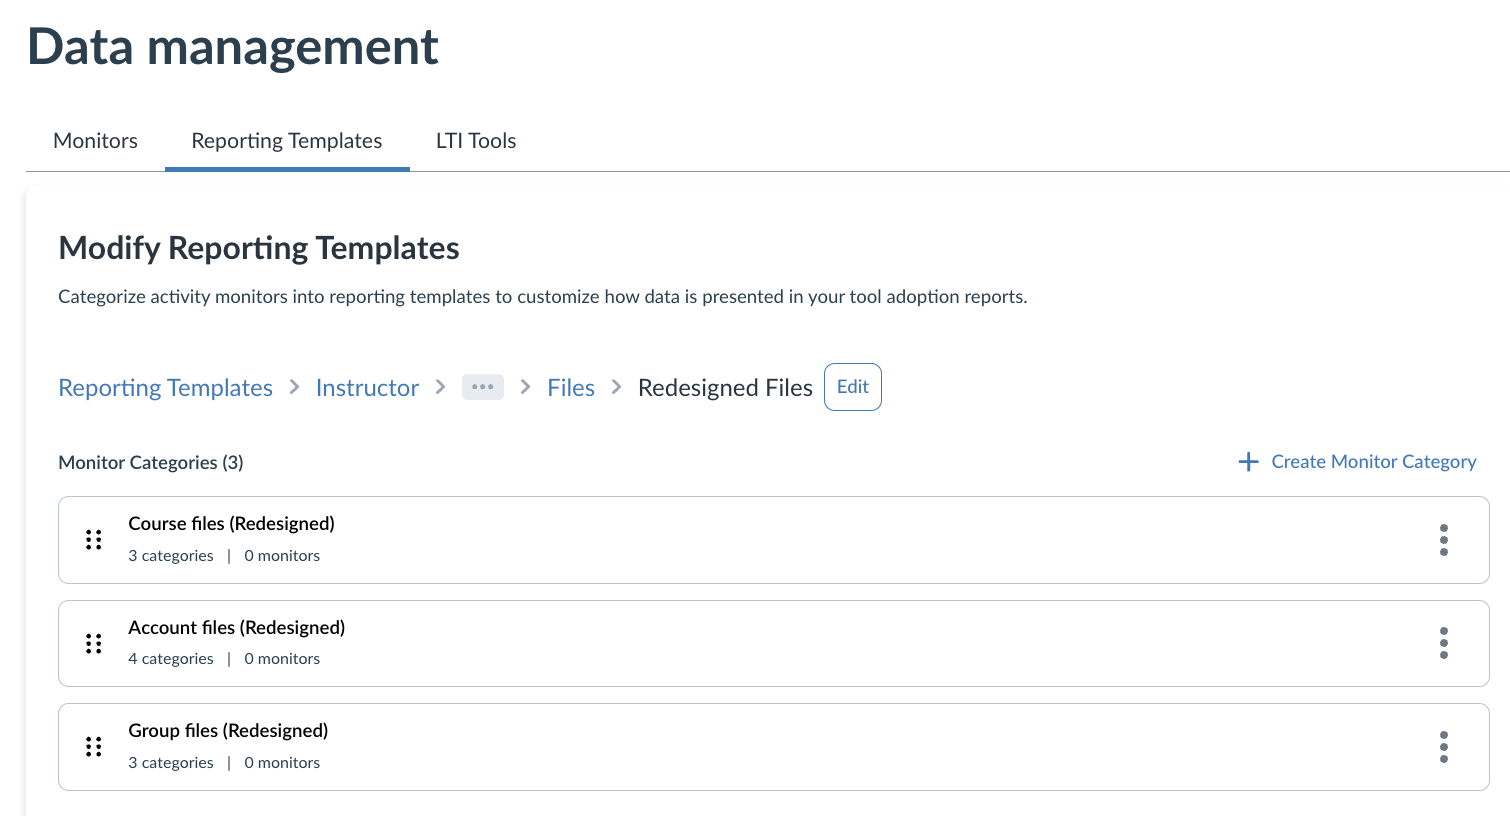Navigate to Files breadcrumb

click(x=571, y=388)
